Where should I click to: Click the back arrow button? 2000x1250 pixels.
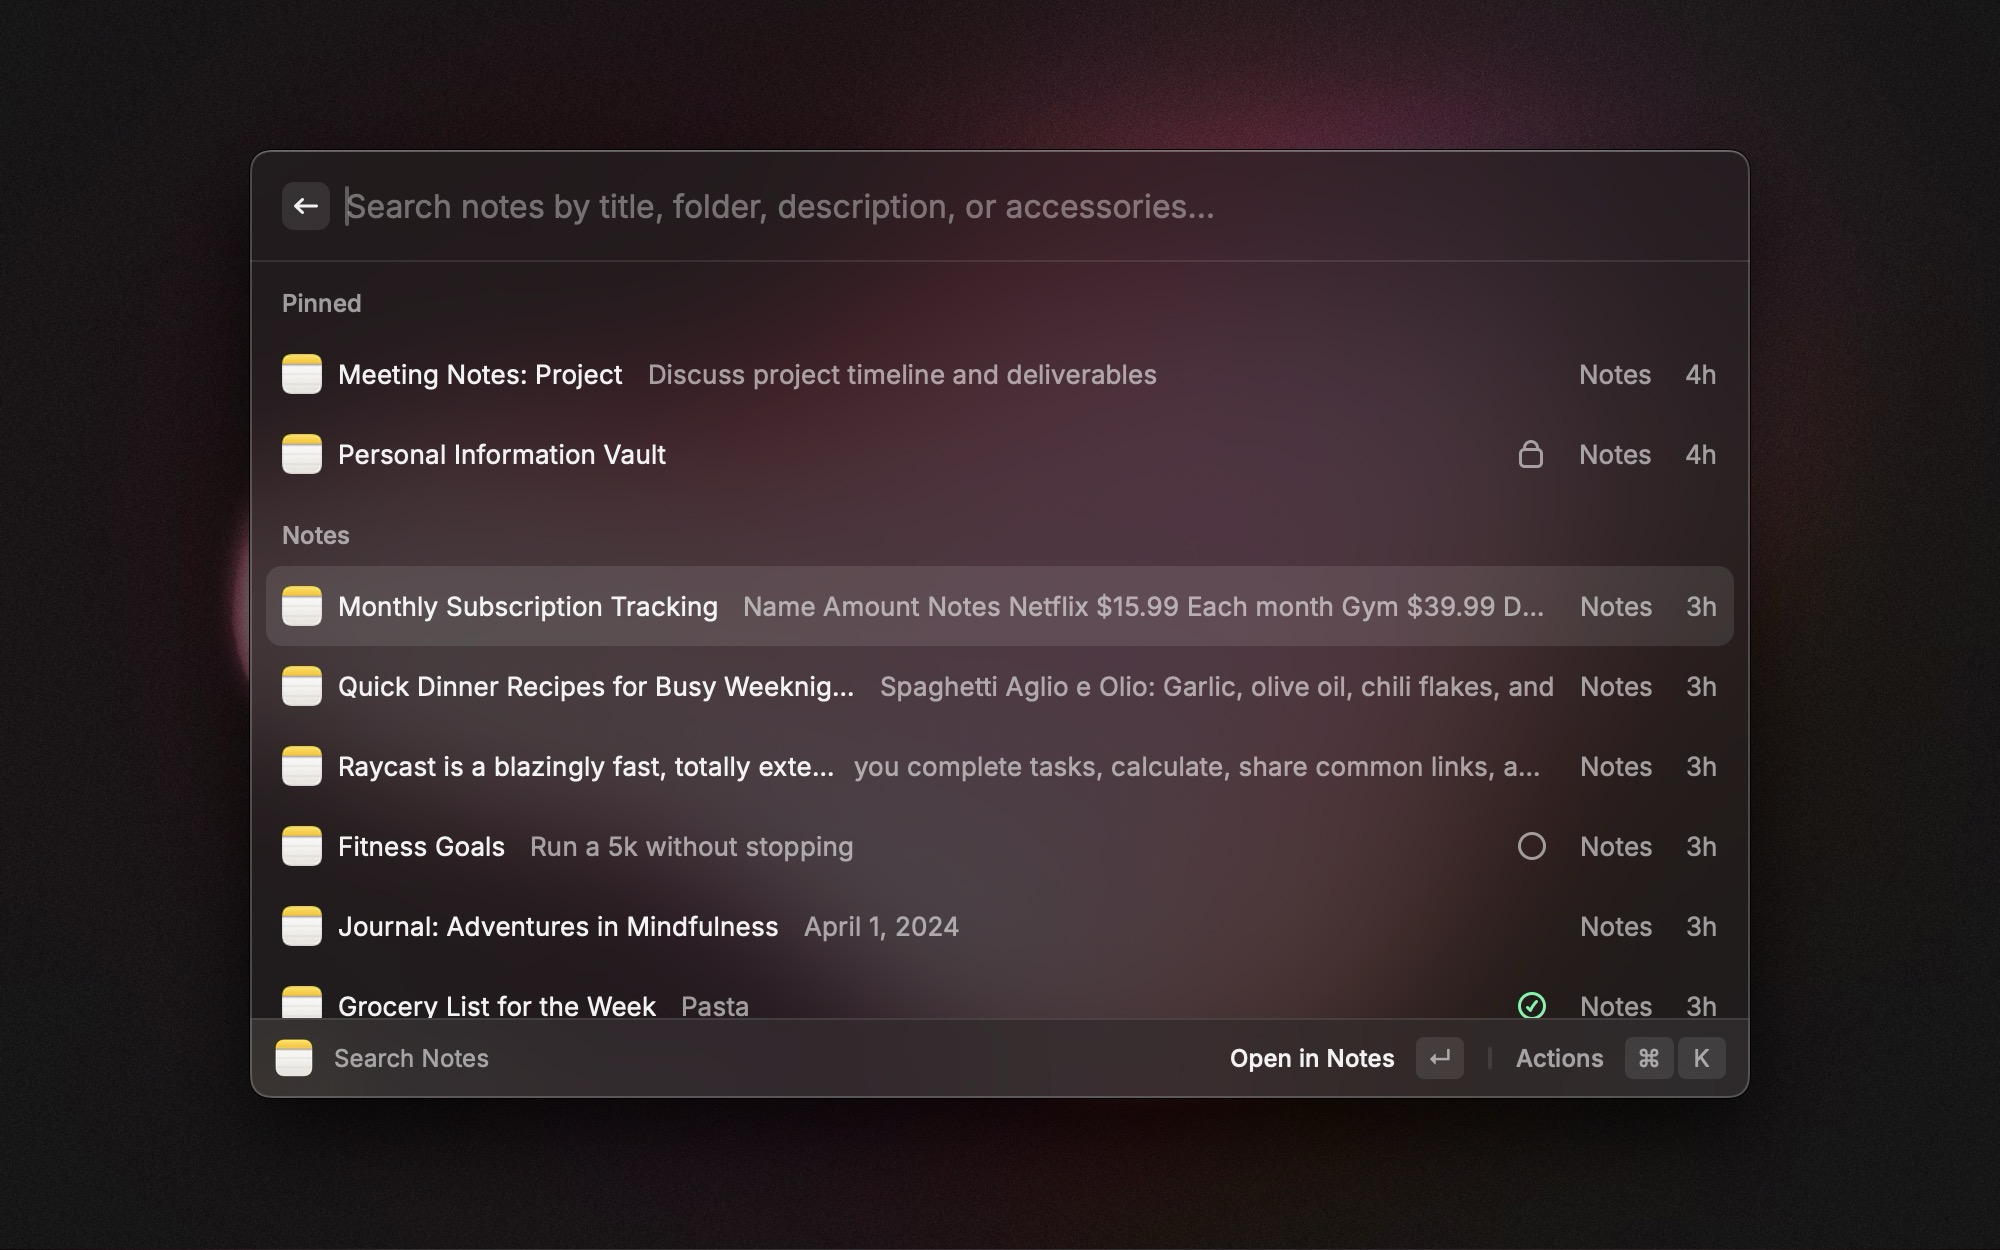pos(305,206)
